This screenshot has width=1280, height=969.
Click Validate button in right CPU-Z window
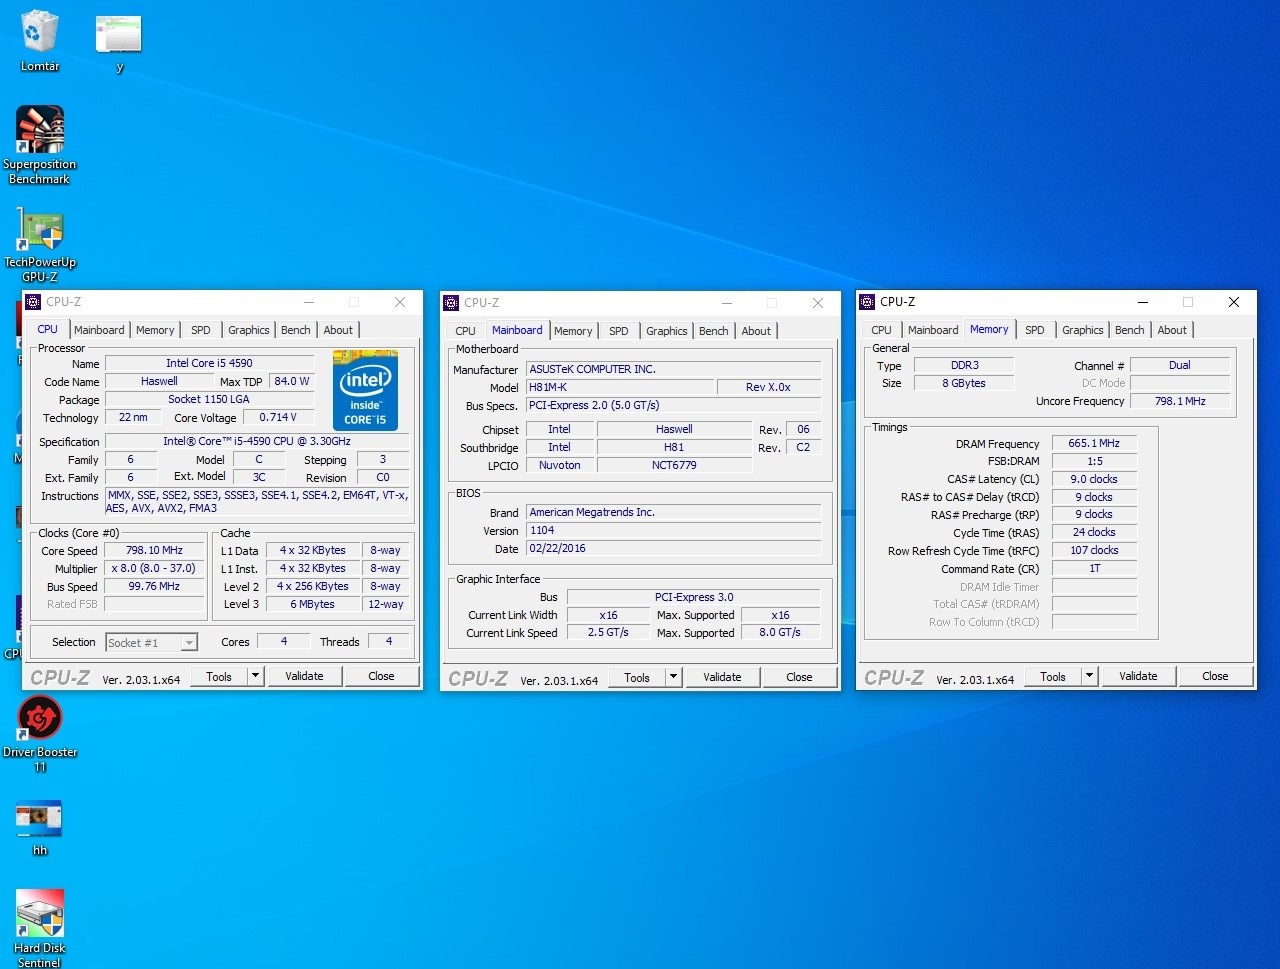[x=1138, y=676]
